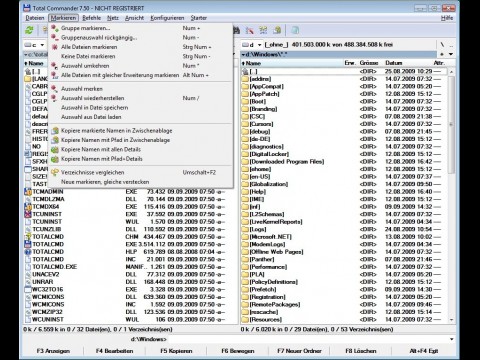The width and height of the screenshot is (480, 360).
Task: Select TCUNINST EXE file icon
Action: (28, 214)
